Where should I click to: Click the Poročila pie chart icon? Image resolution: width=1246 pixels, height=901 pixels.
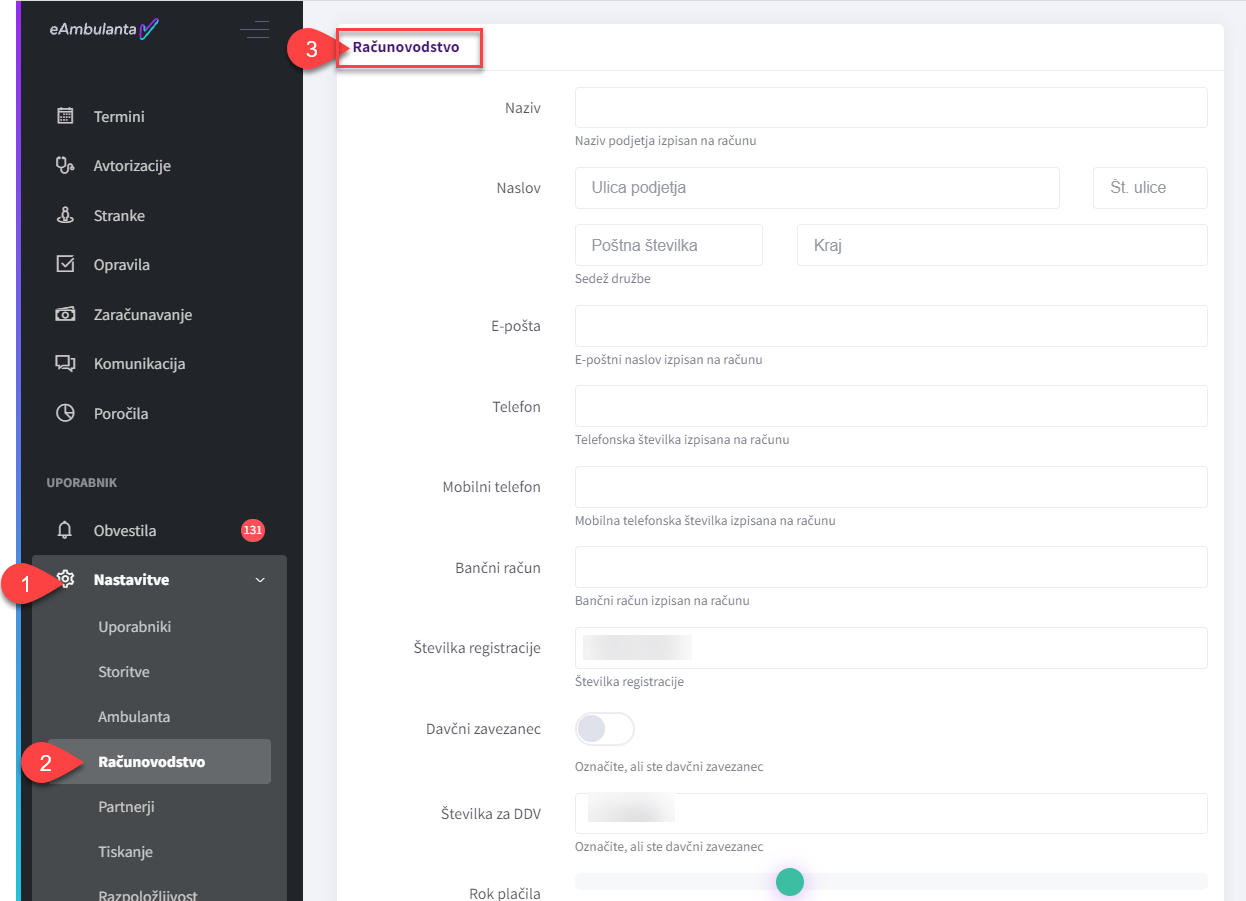(65, 413)
